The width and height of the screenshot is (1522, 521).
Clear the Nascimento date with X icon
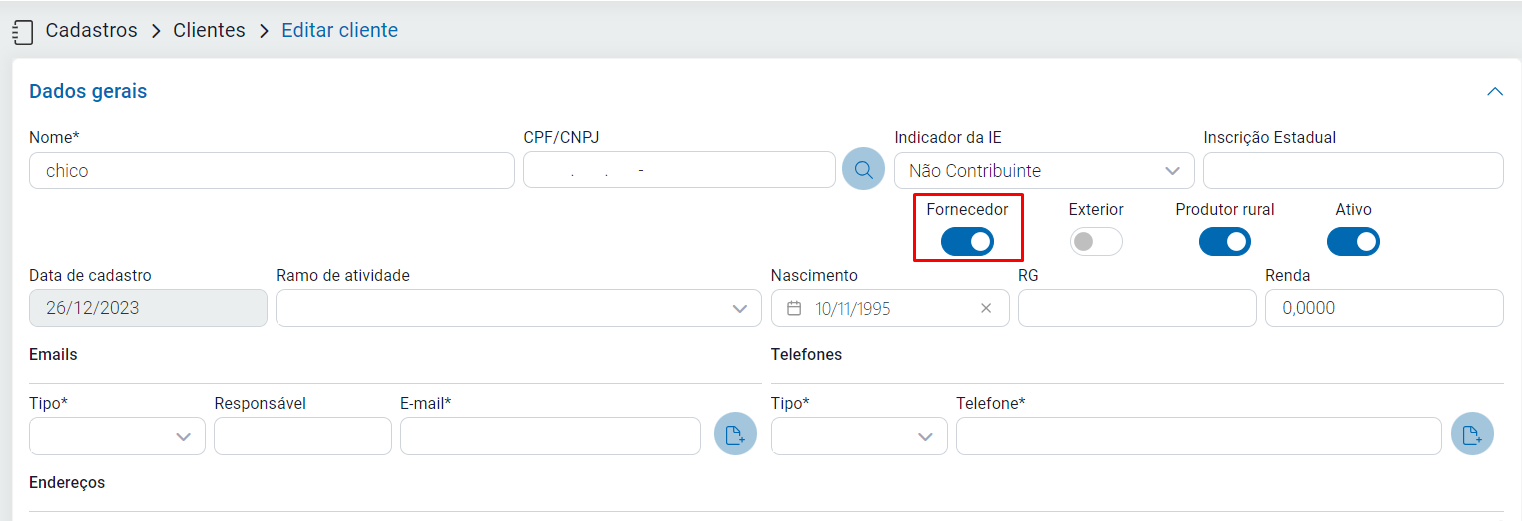coord(986,308)
